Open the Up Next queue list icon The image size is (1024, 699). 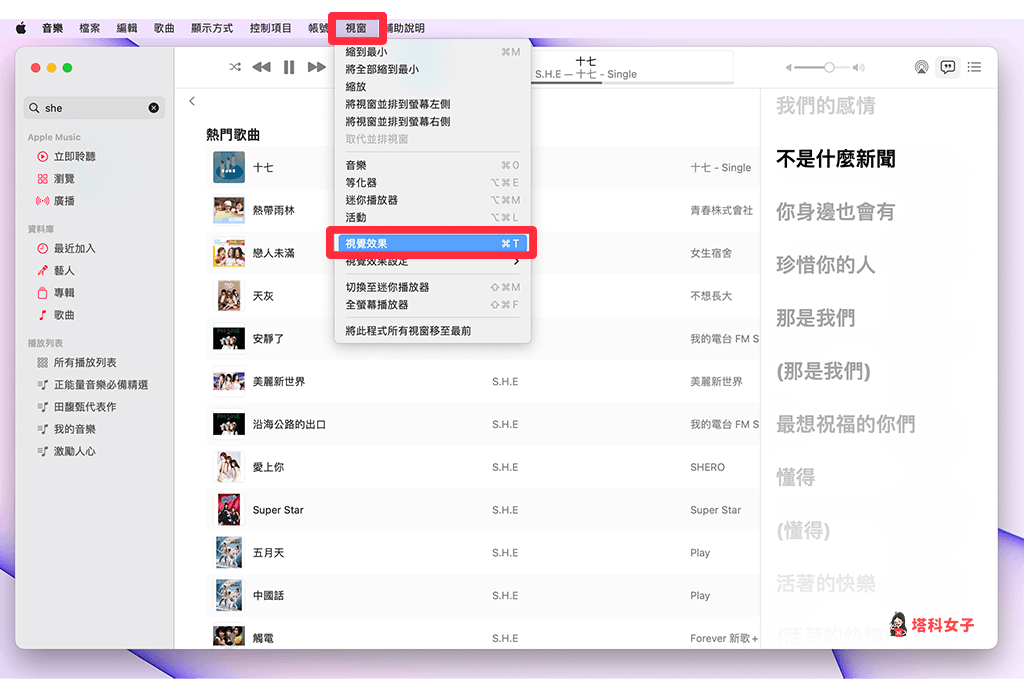tap(974, 67)
